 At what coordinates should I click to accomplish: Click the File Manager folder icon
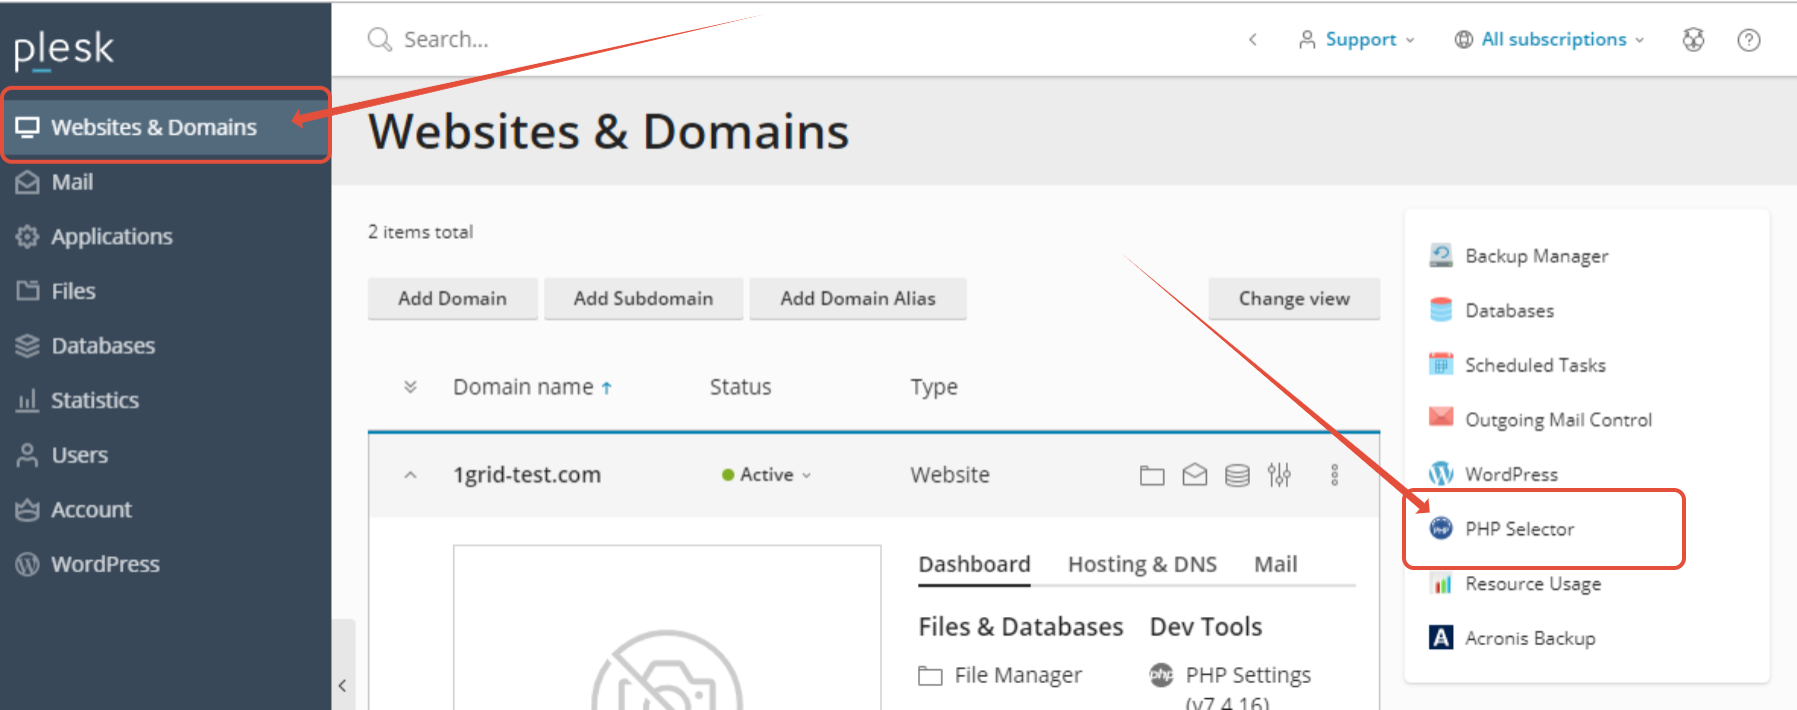pyautogui.click(x=930, y=676)
